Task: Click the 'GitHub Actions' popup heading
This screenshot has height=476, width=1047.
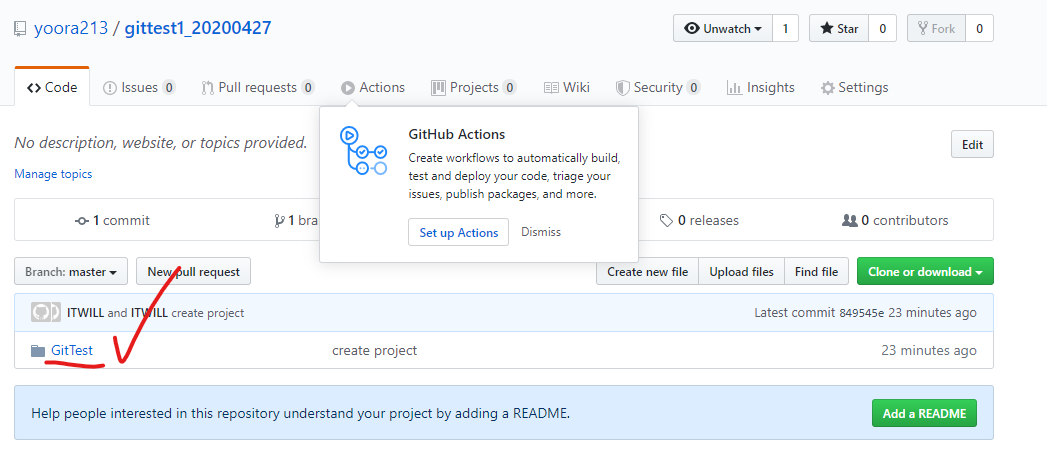Action: coord(457,134)
